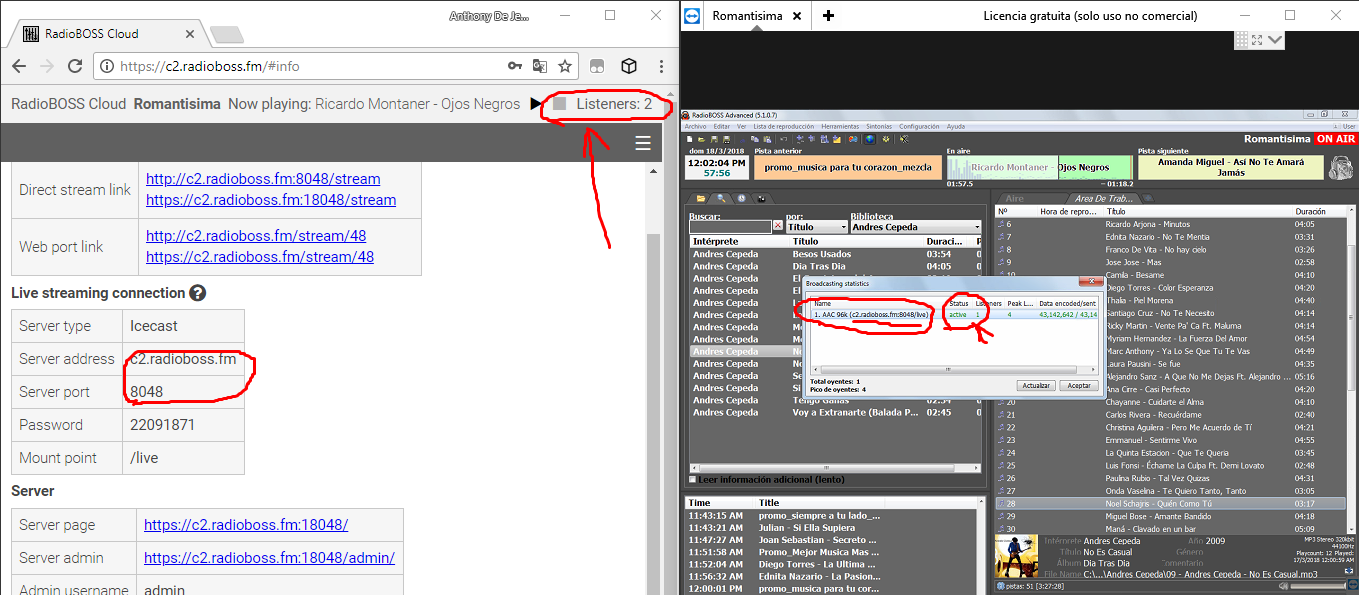Click the Open folder icon in RadioBOSS toolbar

[x=701, y=139]
